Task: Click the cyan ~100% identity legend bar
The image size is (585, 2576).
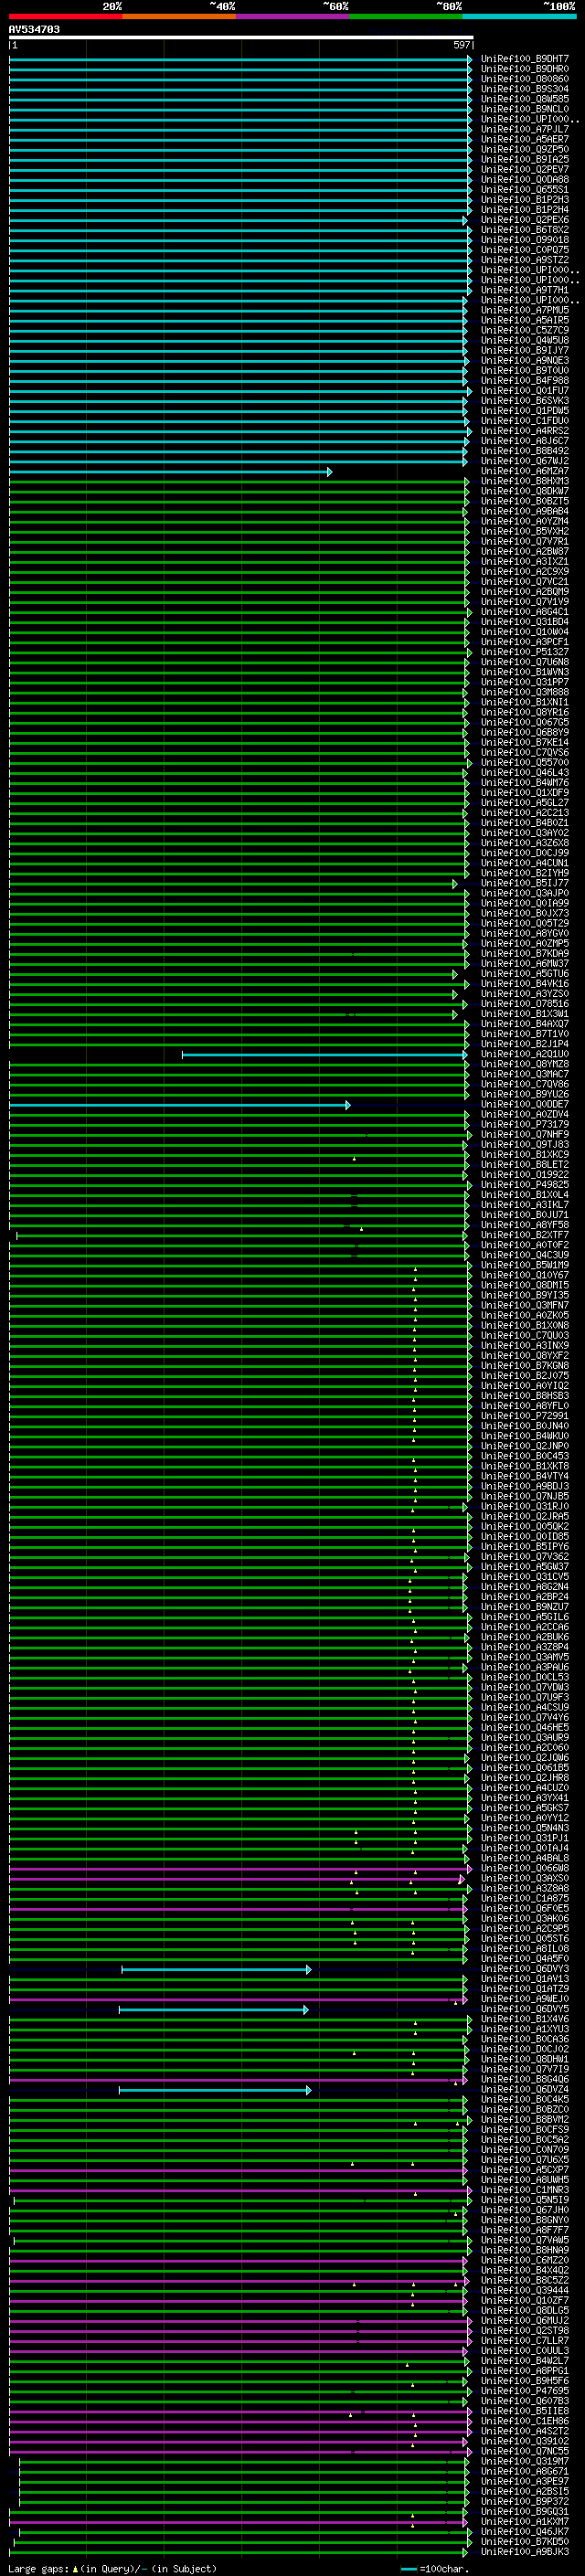Action: click(519, 17)
